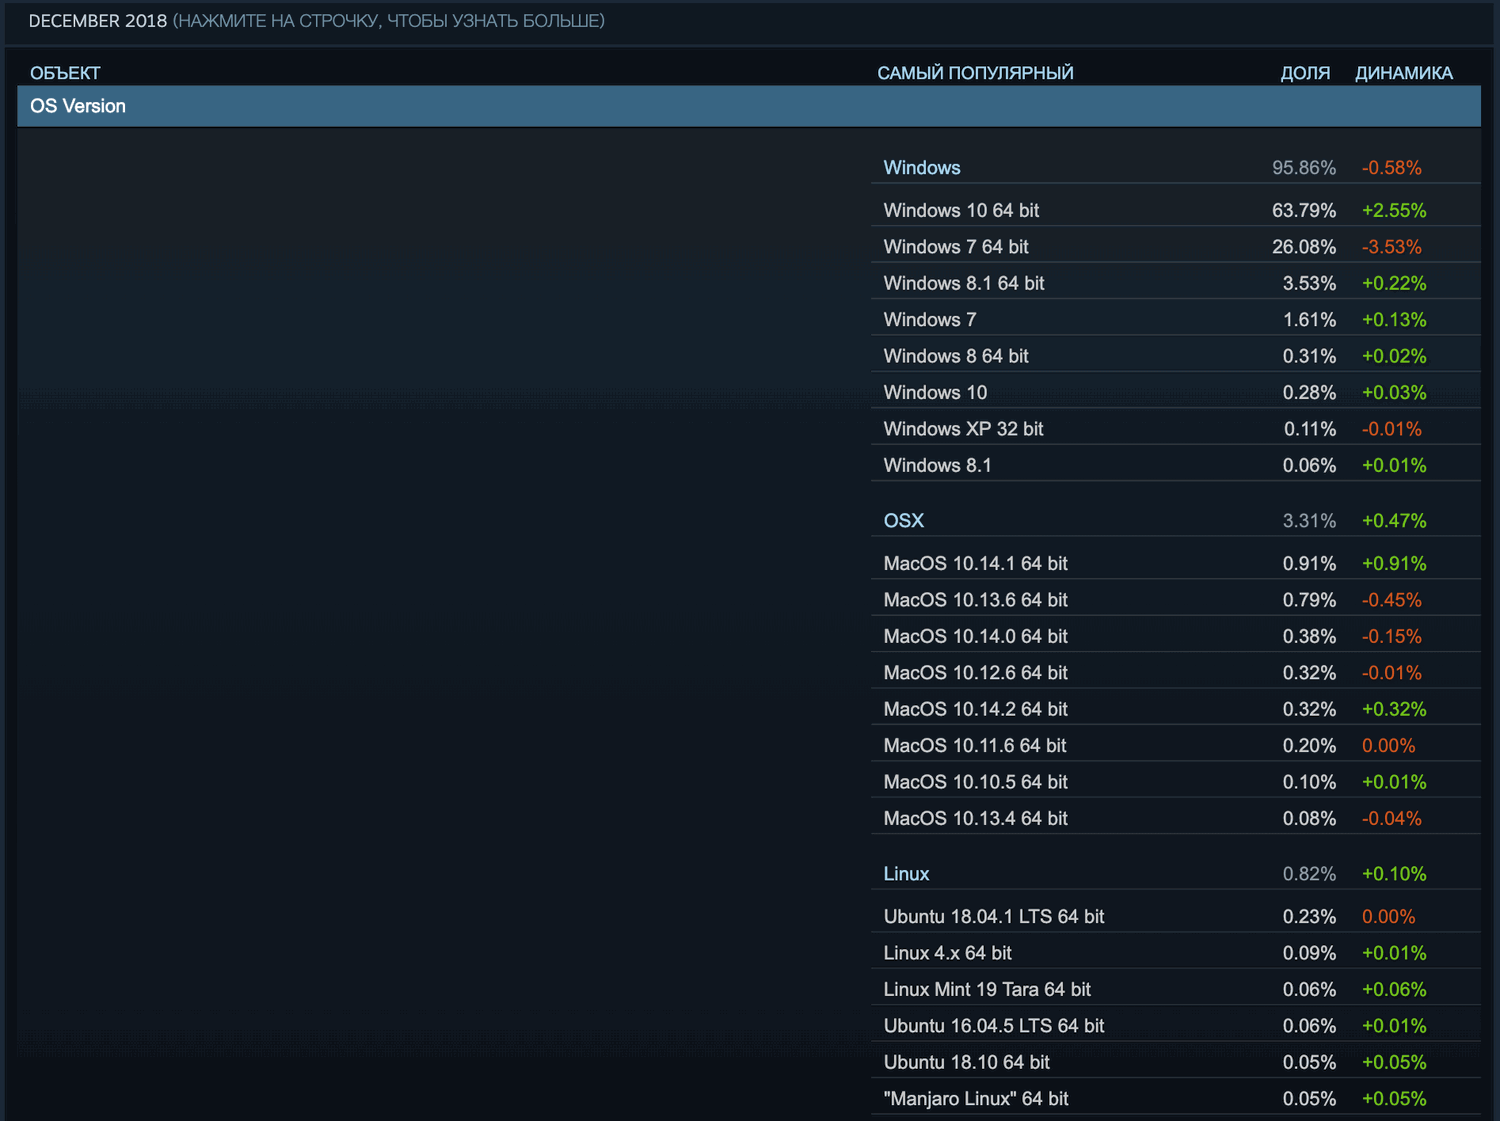Select the Windows 8.1 64 bit row
The height and width of the screenshot is (1121, 1500).
[x=963, y=283]
